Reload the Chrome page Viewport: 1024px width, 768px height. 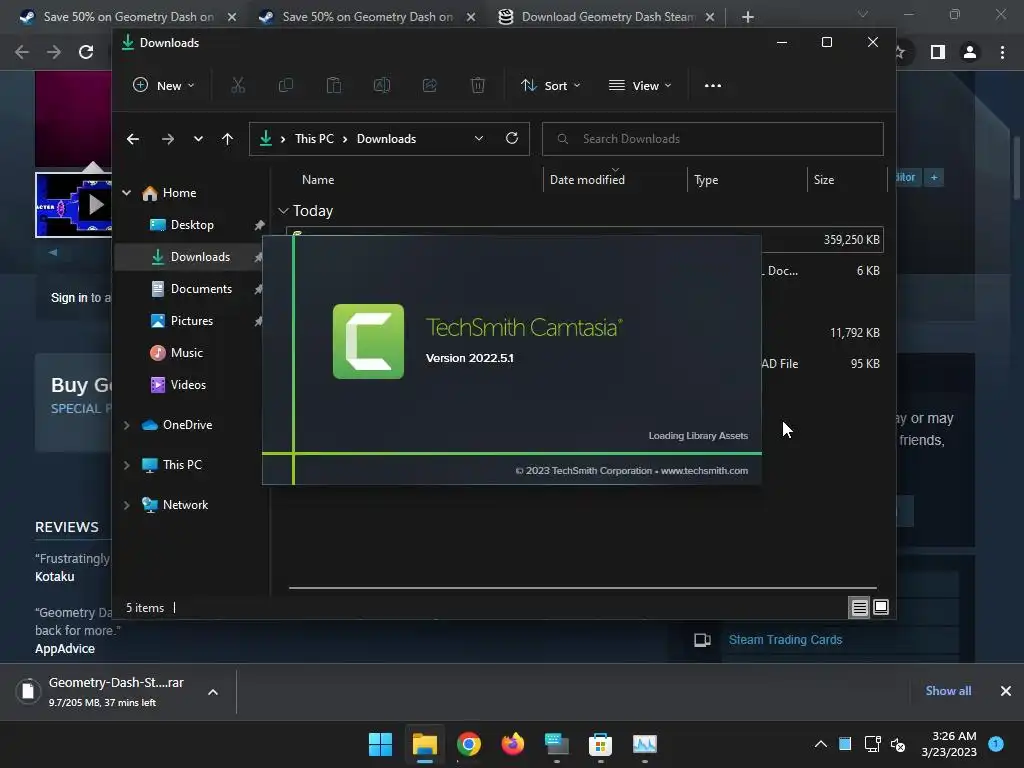pos(86,52)
